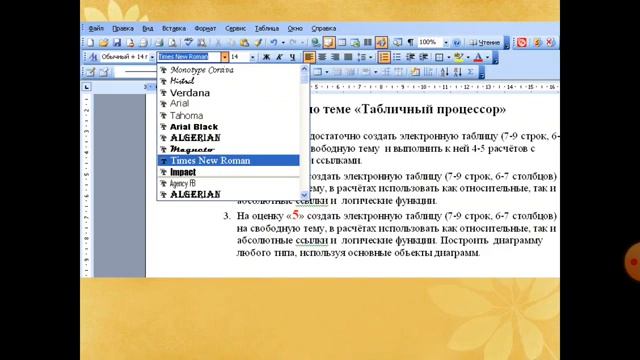Pick Monotype Corsiva in the font list
Viewport: 640px width, 360px height.
coord(229,70)
